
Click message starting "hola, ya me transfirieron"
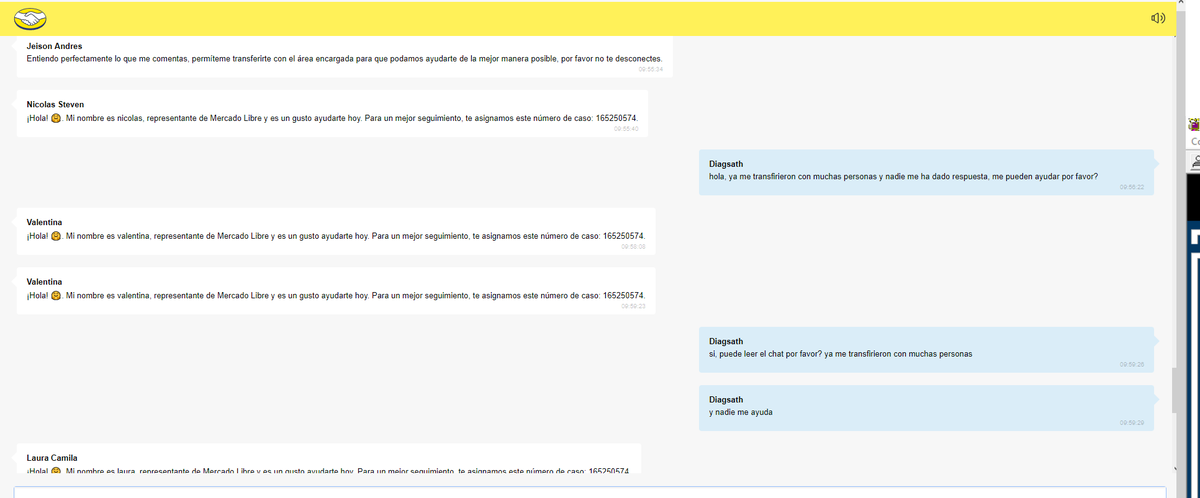[x=903, y=176]
